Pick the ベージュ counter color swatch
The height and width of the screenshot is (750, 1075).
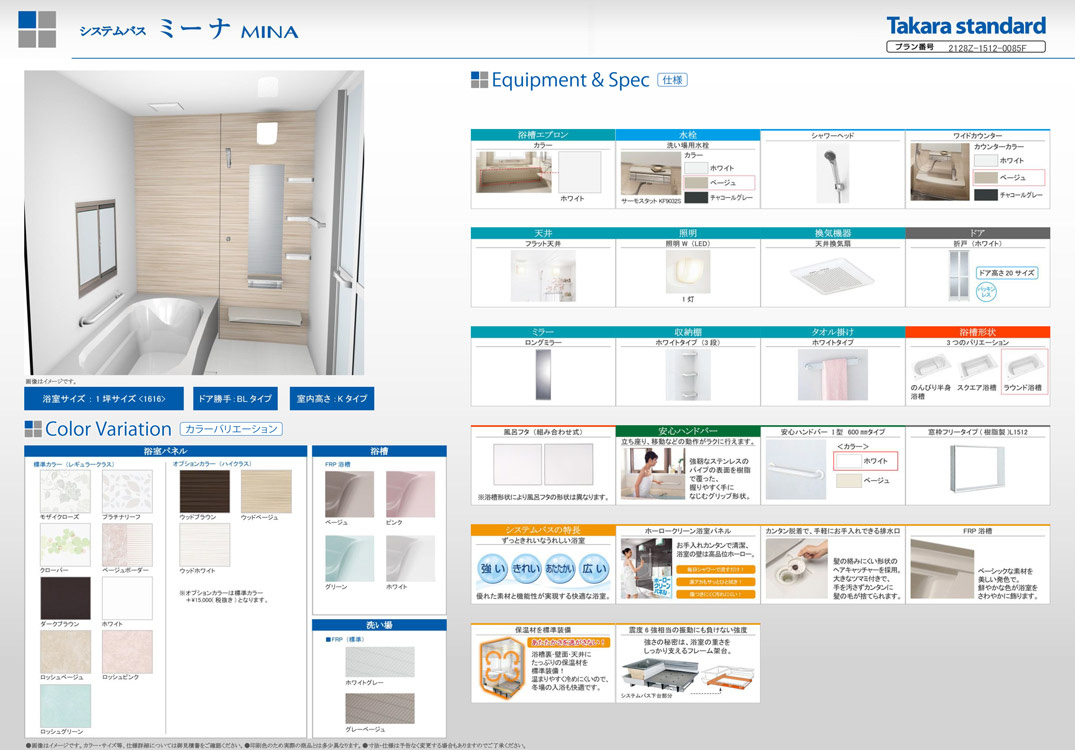click(986, 178)
